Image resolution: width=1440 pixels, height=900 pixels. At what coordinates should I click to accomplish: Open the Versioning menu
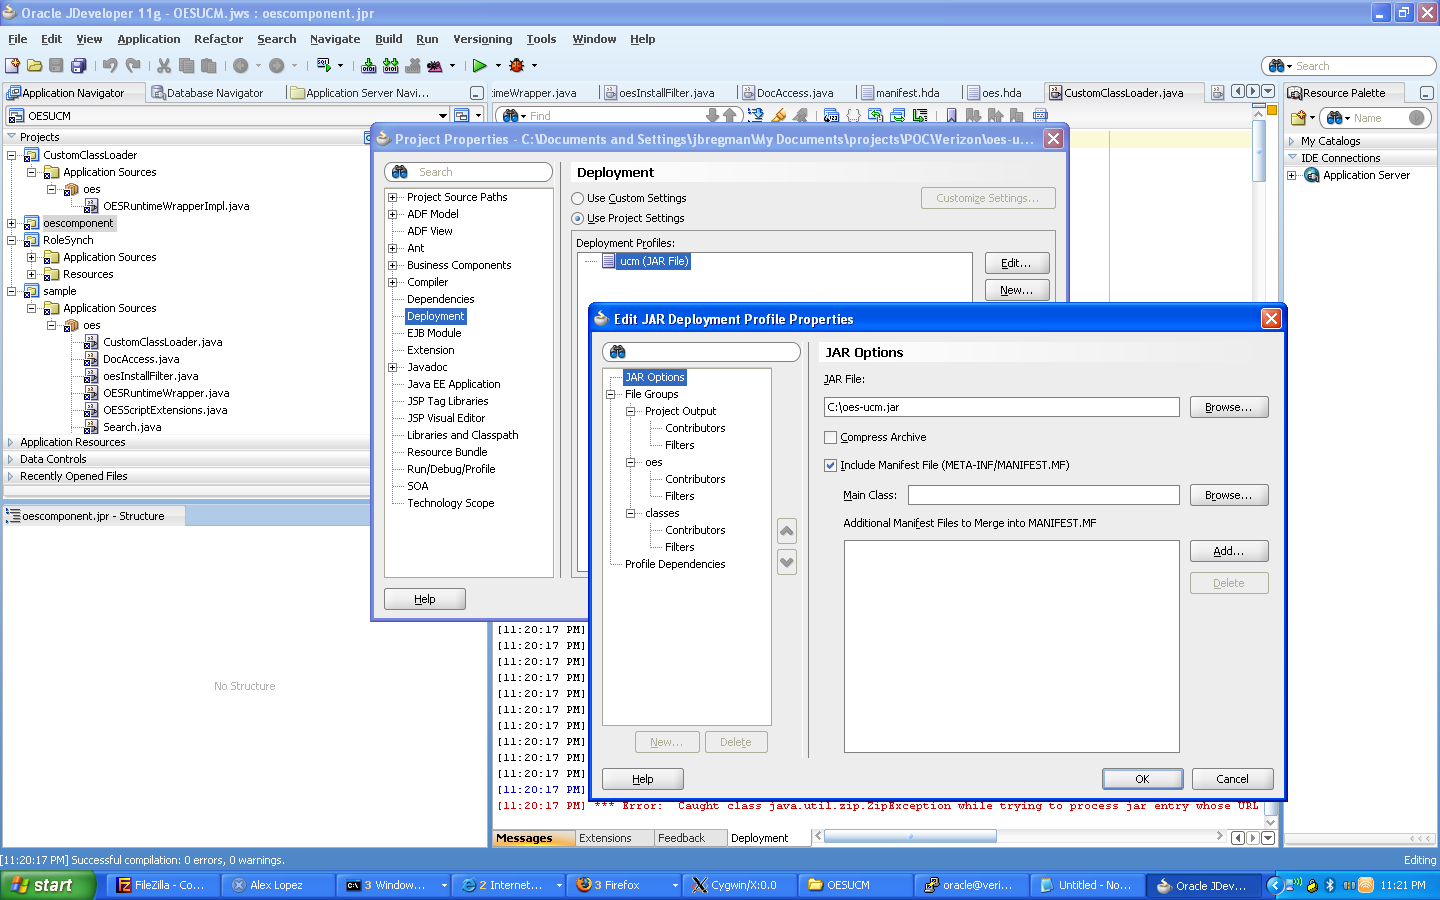(x=482, y=39)
